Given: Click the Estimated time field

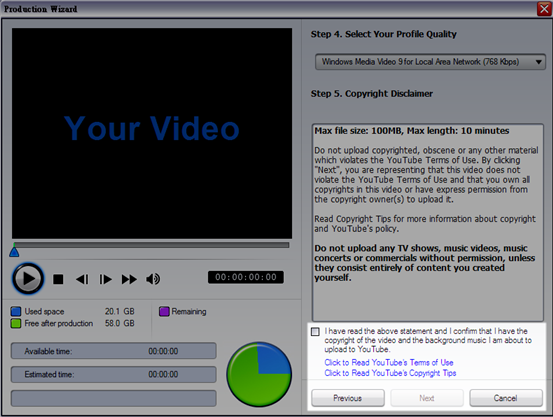Looking at the screenshot, I should pyautogui.click(x=114, y=374).
